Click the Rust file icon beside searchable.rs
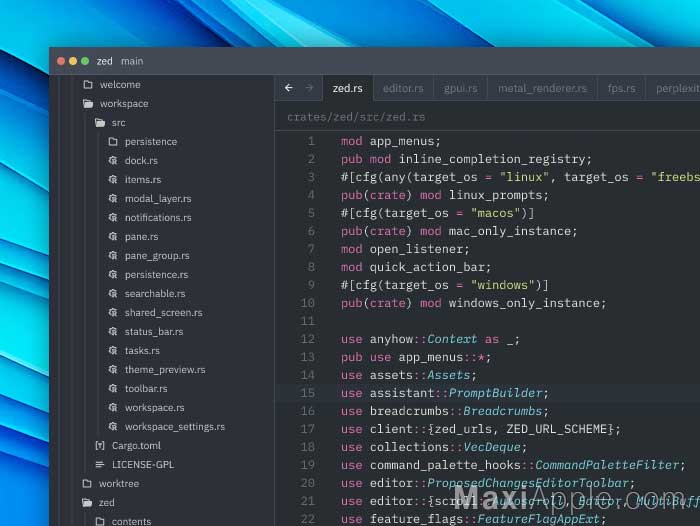This screenshot has width=700, height=526. point(113,293)
